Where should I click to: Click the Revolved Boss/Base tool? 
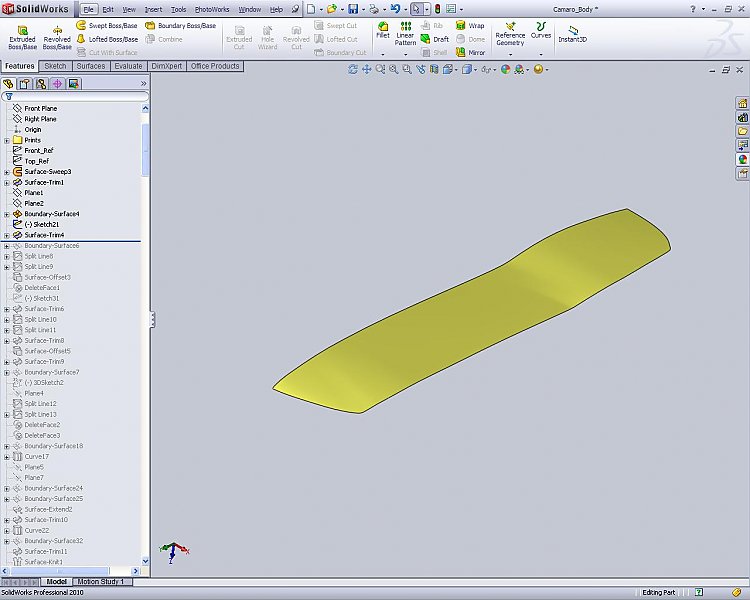tap(57, 38)
